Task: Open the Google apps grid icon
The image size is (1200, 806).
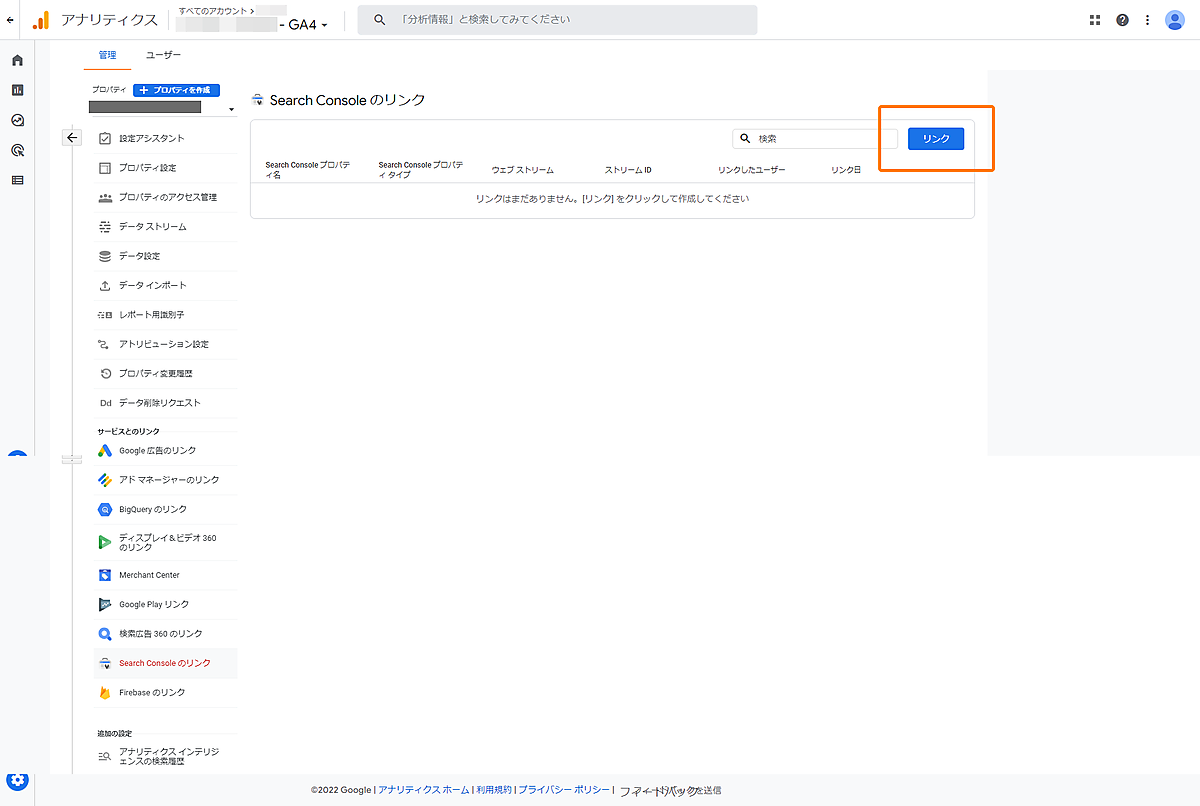Action: [1095, 20]
